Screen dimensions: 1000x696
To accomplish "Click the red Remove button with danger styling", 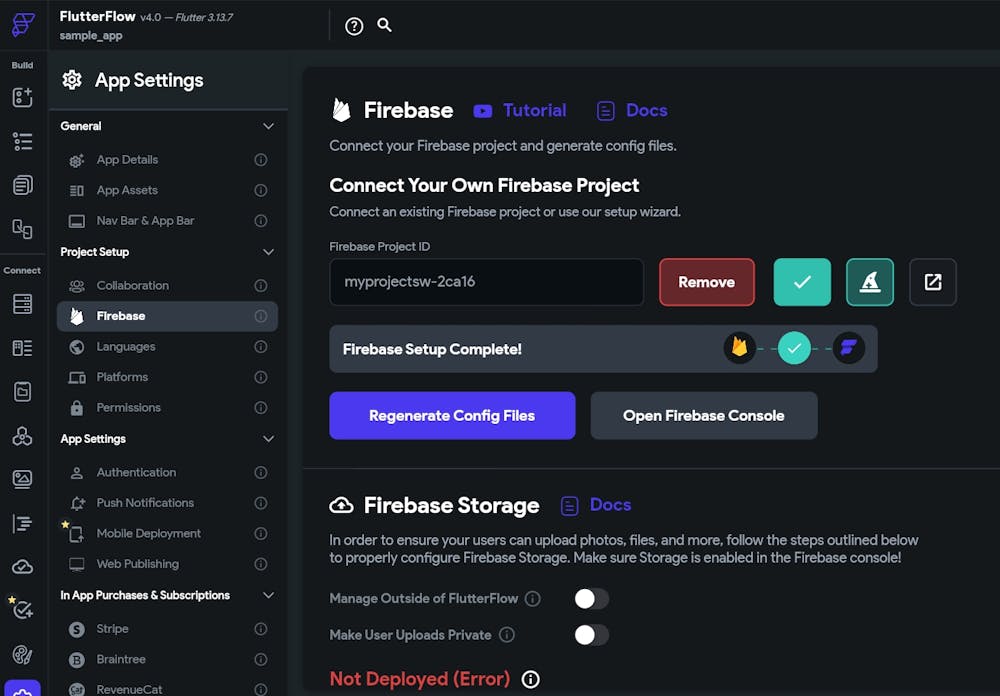I will pos(707,282).
